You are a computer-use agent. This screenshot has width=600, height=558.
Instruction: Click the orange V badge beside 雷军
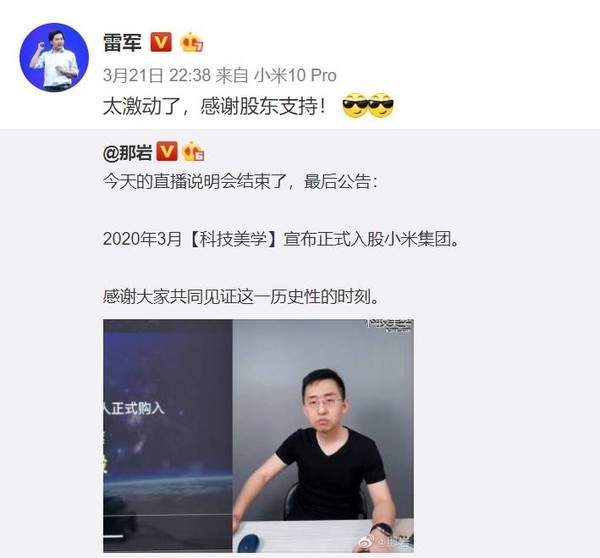click(161, 42)
